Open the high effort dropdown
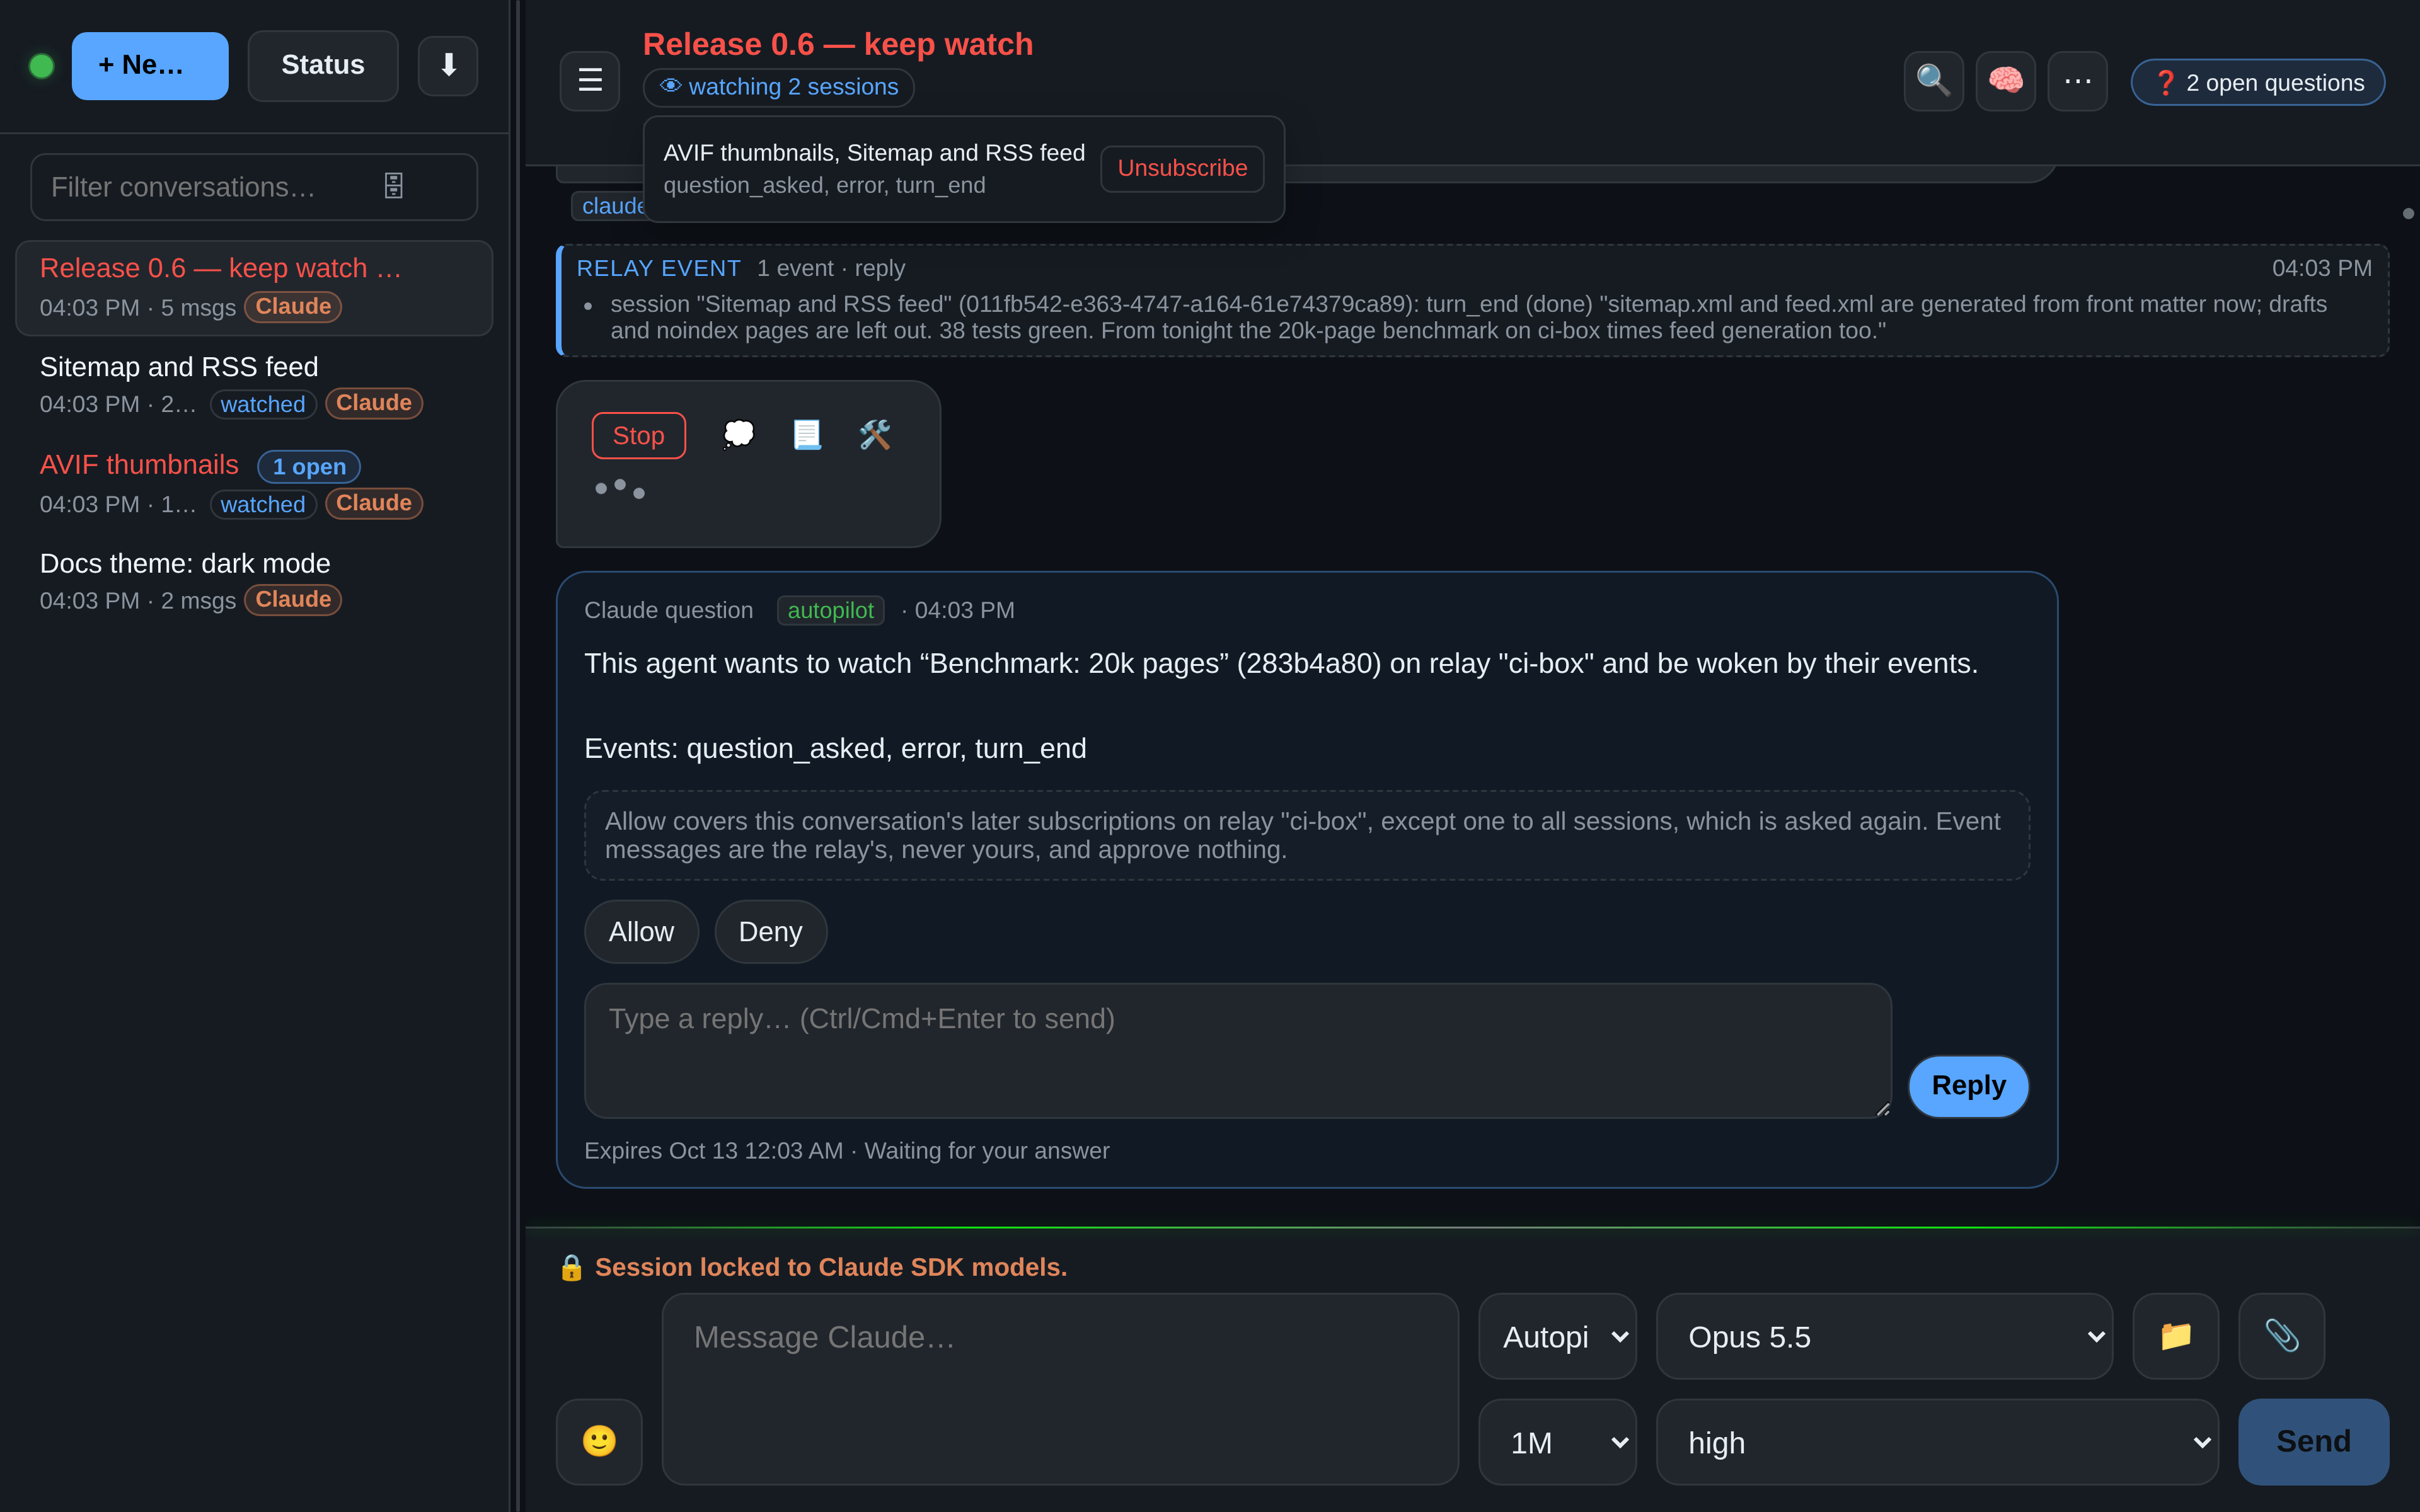This screenshot has width=2420, height=1512. tap(1937, 1442)
